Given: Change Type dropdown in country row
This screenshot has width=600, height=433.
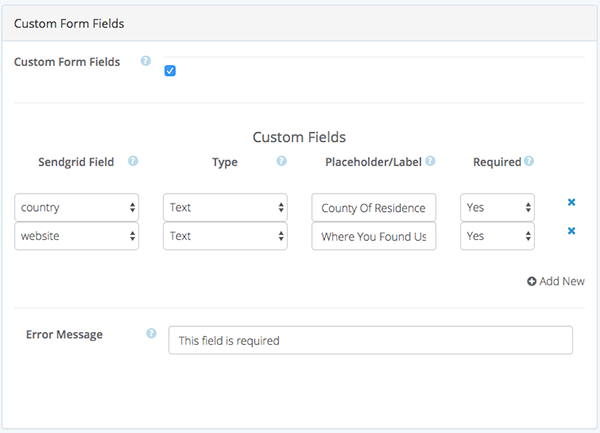Looking at the screenshot, I should point(225,207).
